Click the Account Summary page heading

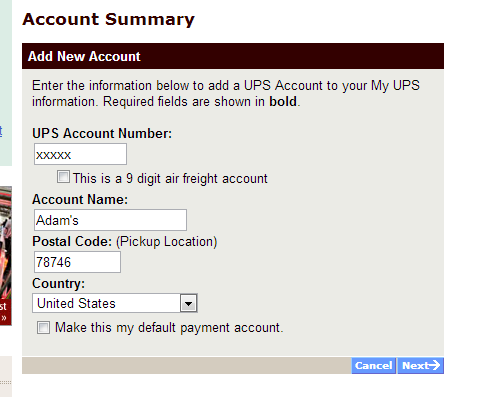108,19
